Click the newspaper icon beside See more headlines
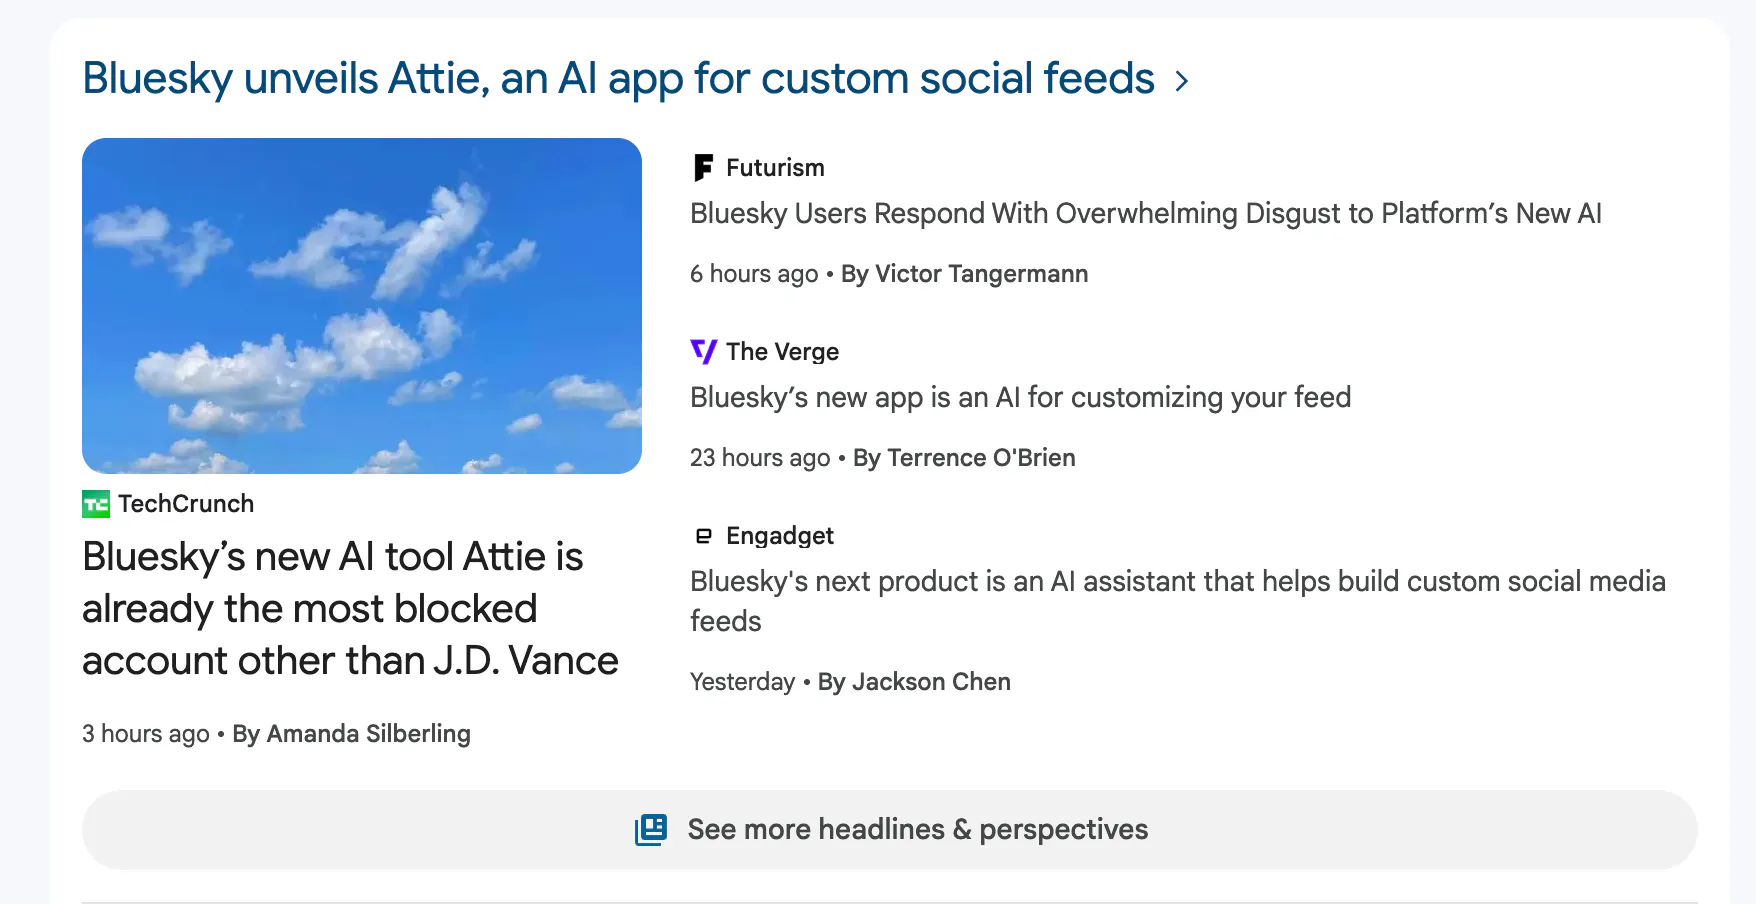Image resolution: width=1756 pixels, height=904 pixels. tap(651, 829)
